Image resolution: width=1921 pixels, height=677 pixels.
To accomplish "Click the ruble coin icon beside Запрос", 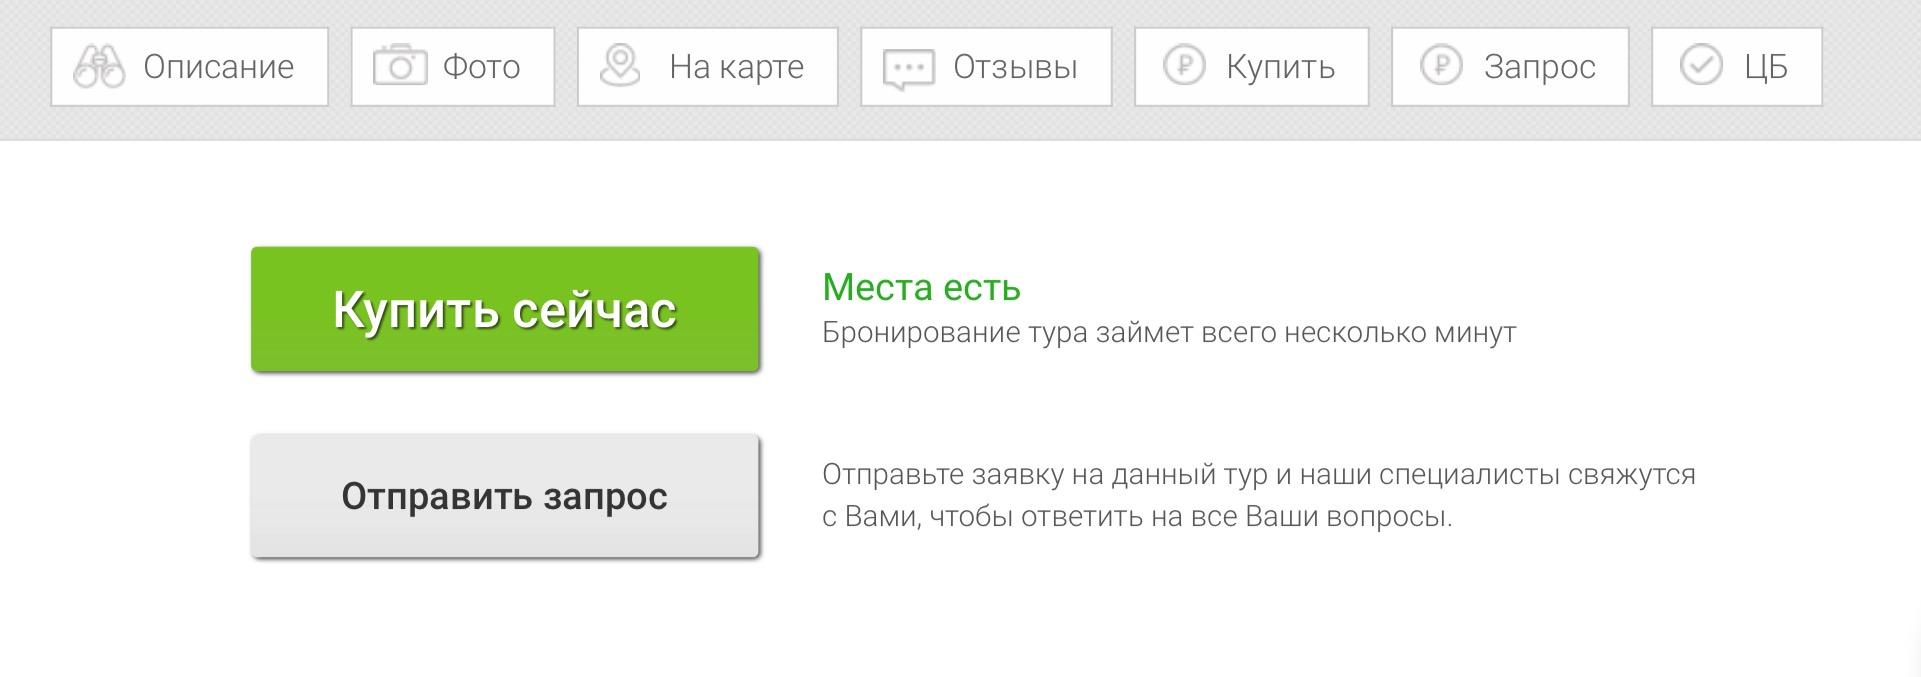I will [x=1441, y=66].
